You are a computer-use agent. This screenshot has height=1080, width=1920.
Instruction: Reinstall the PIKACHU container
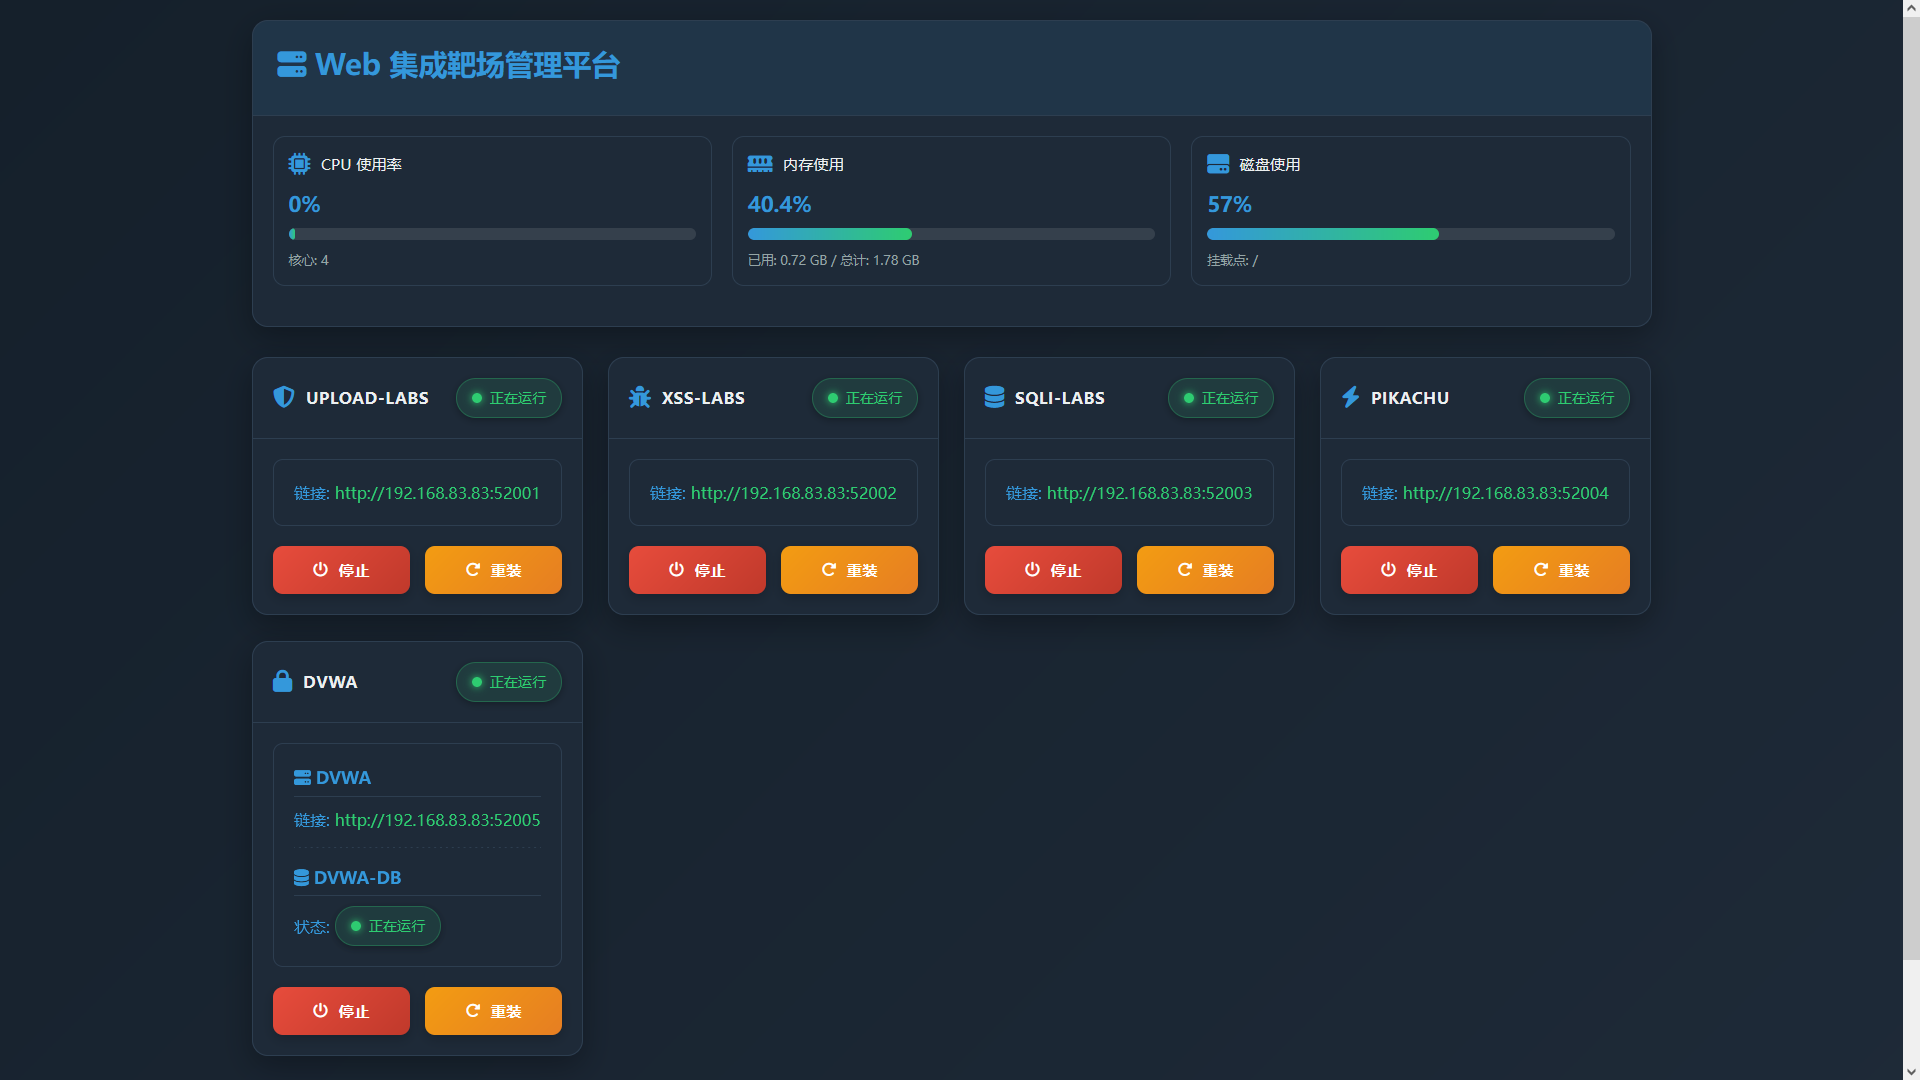(x=1561, y=570)
